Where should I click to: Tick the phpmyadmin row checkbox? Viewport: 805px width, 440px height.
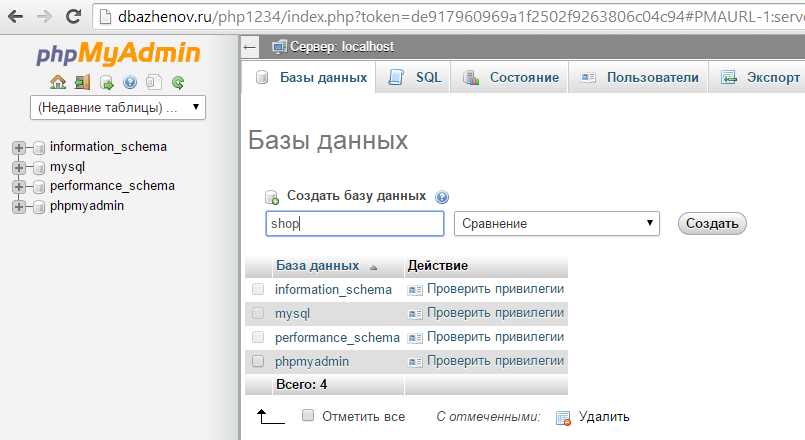258,361
